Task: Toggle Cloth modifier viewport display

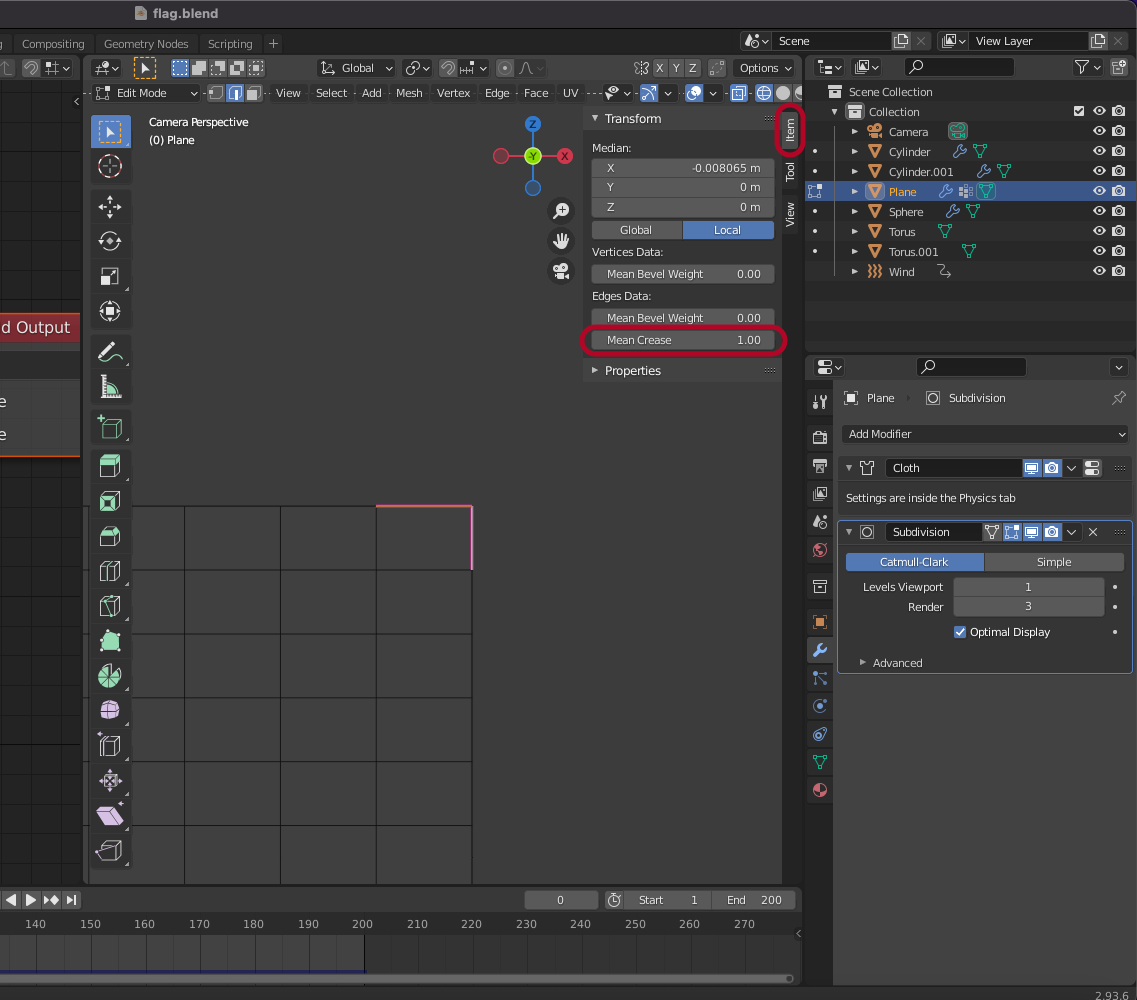Action: (x=1031, y=468)
